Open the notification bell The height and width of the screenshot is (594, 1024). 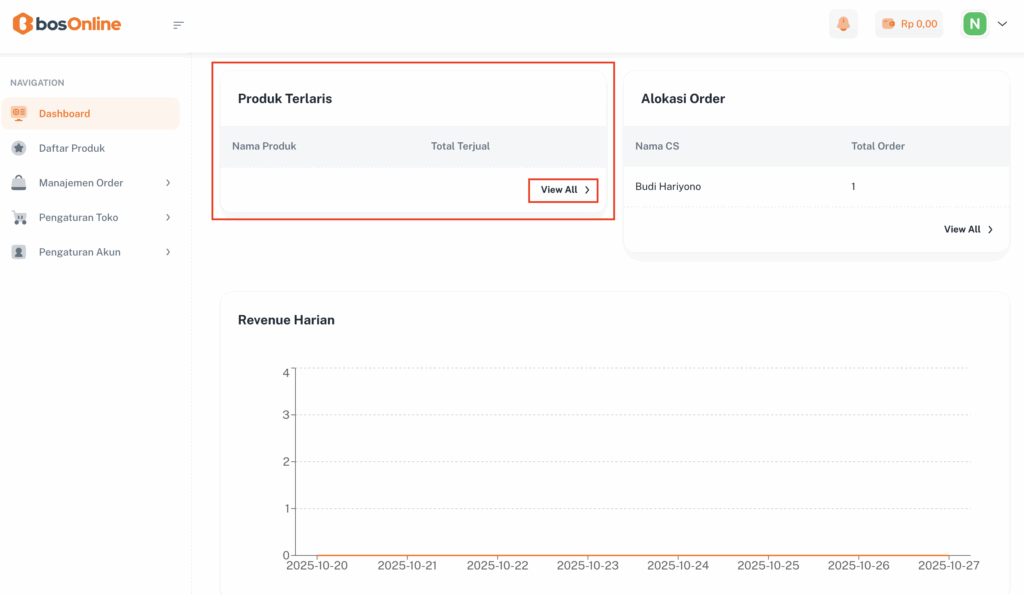pyautogui.click(x=843, y=24)
